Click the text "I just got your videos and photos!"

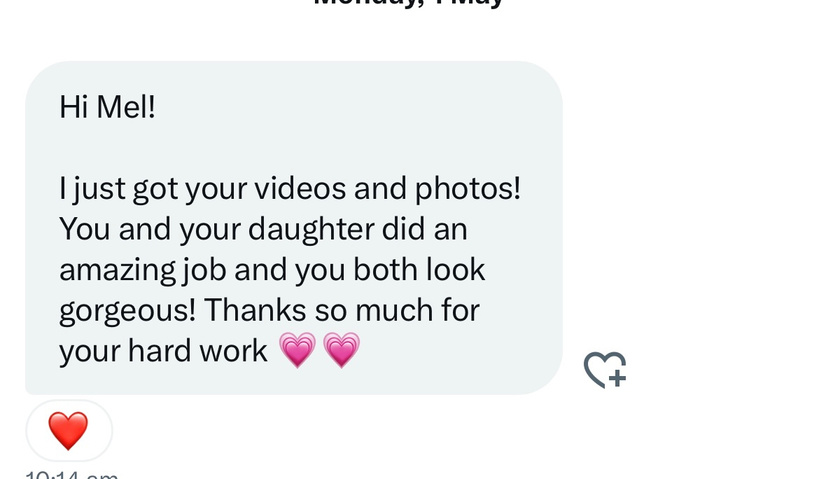point(290,188)
